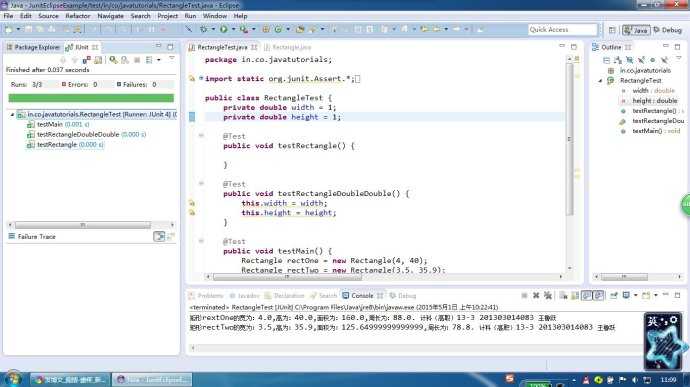Click Open Perspective icon beside Java
This screenshot has height=387, width=690.
[612, 30]
